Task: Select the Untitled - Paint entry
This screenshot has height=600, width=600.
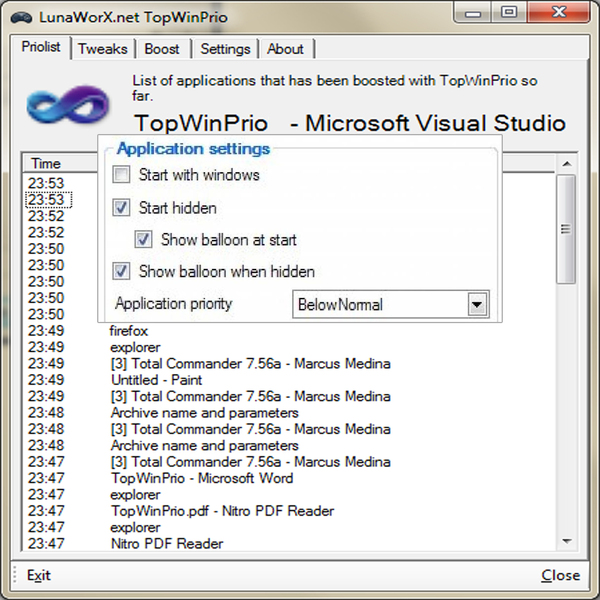Action: [x=156, y=380]
